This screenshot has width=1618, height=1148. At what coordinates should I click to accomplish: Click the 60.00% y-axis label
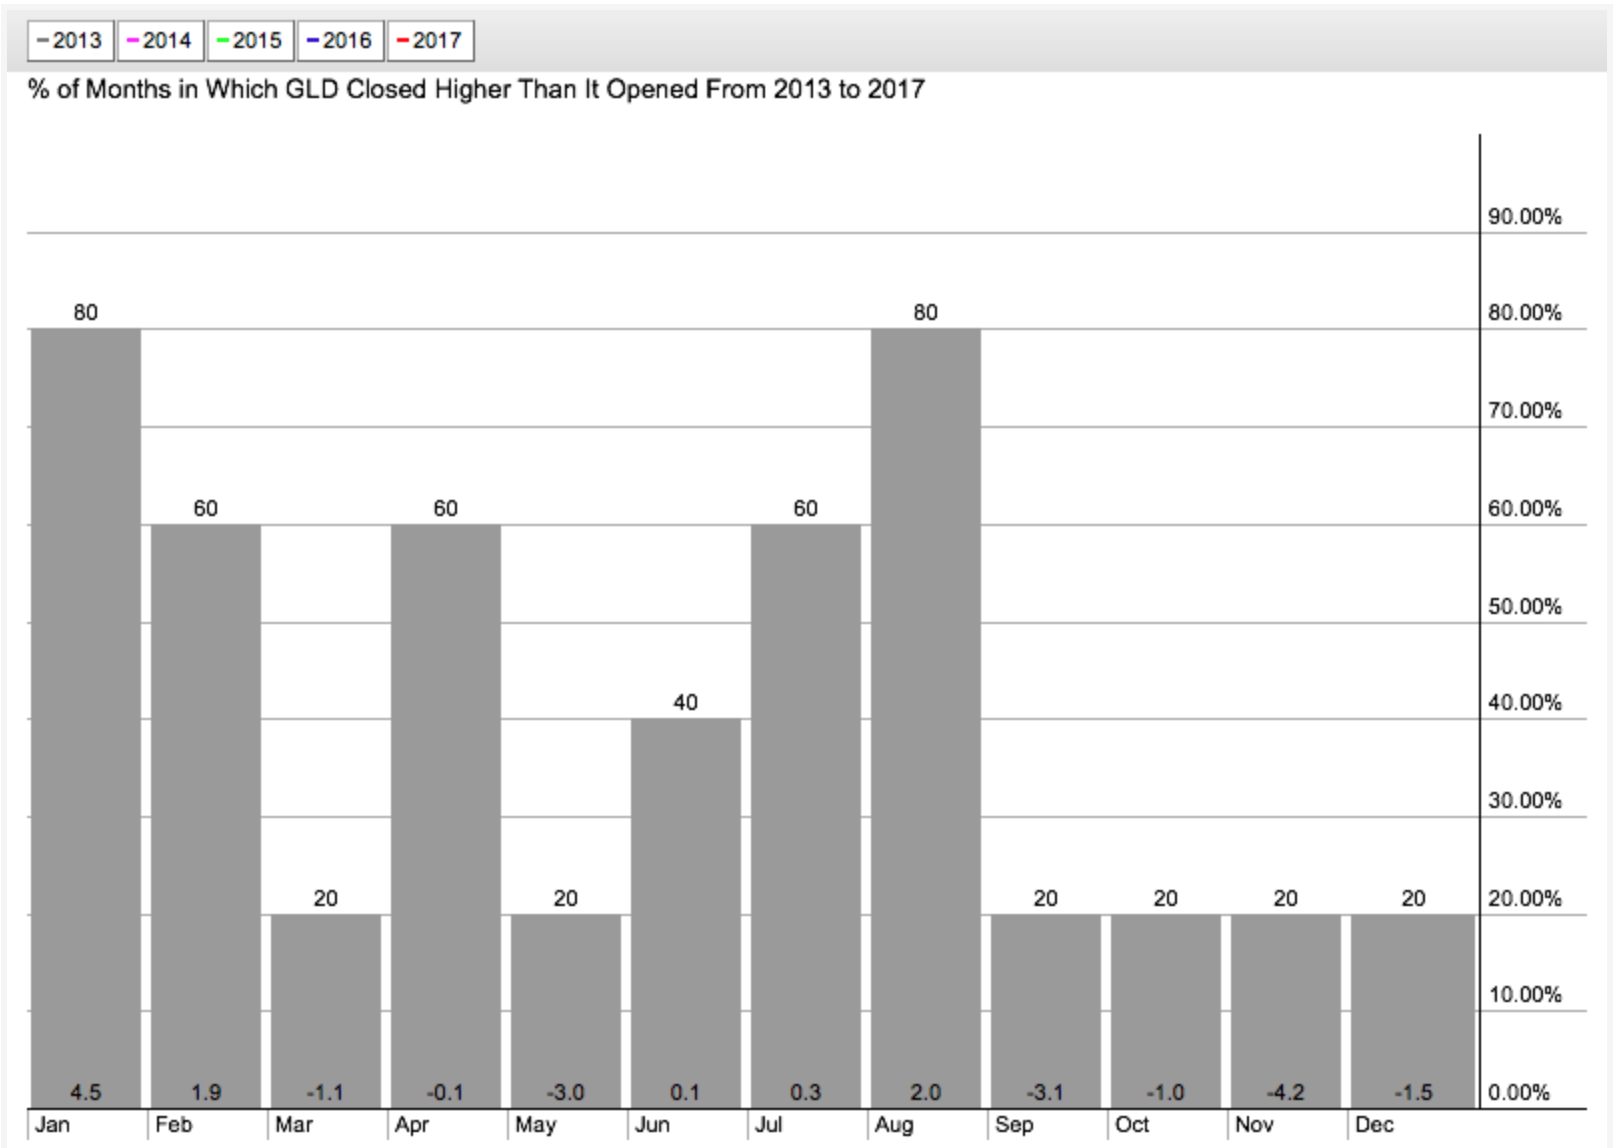(x=1525, y=509)
